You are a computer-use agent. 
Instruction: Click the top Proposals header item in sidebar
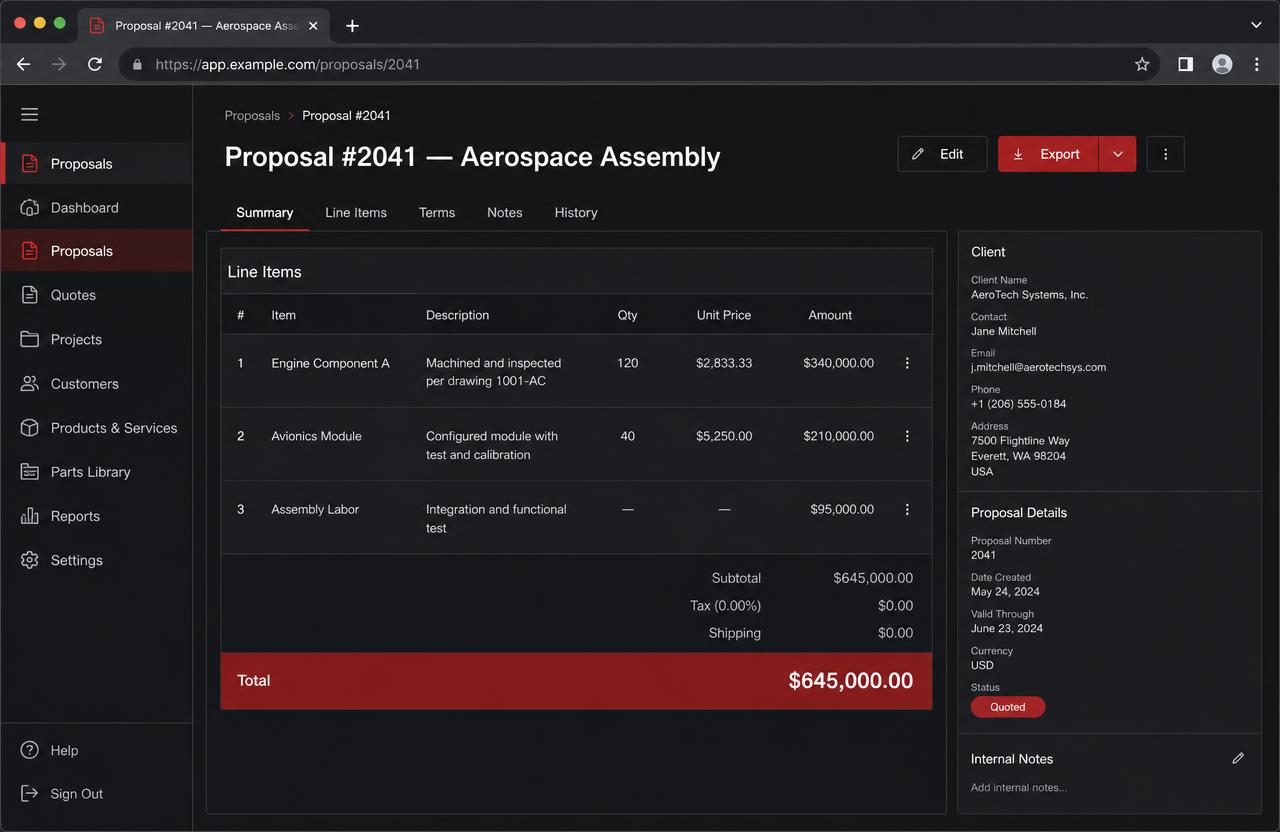(96, 163)
